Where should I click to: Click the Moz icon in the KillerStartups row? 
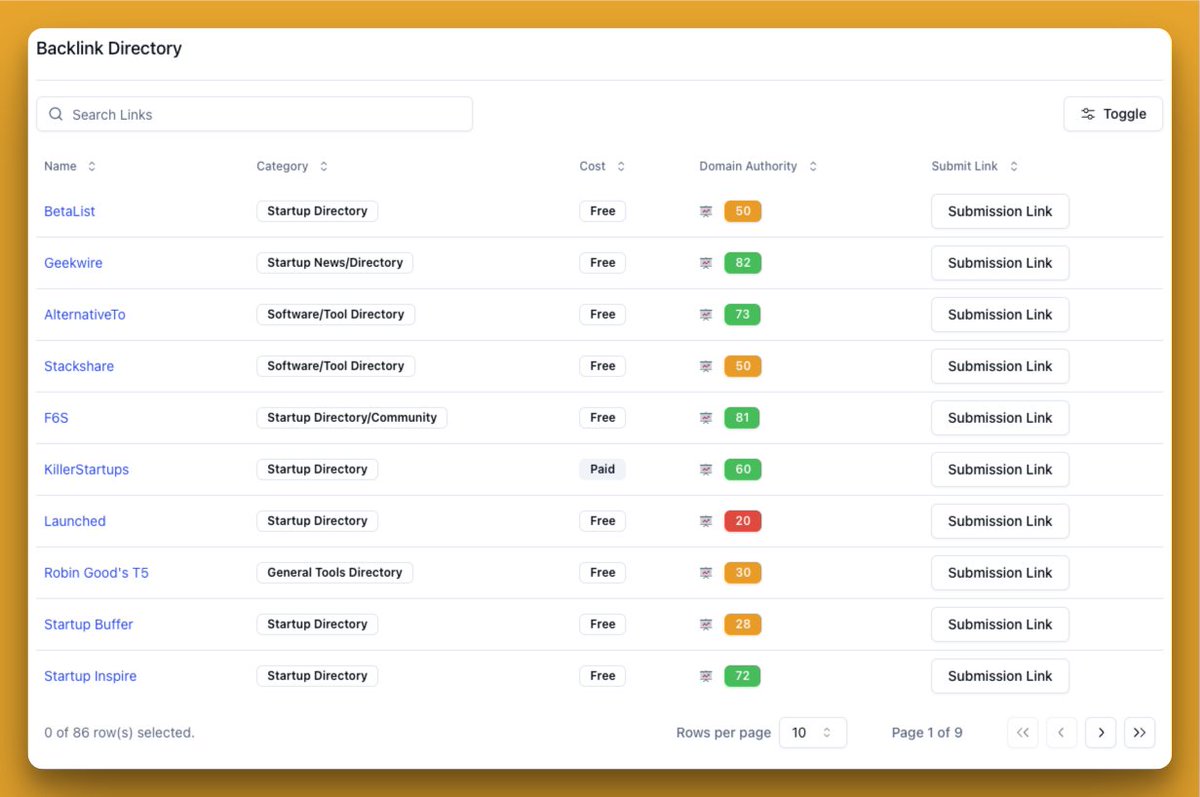point(706,469)
